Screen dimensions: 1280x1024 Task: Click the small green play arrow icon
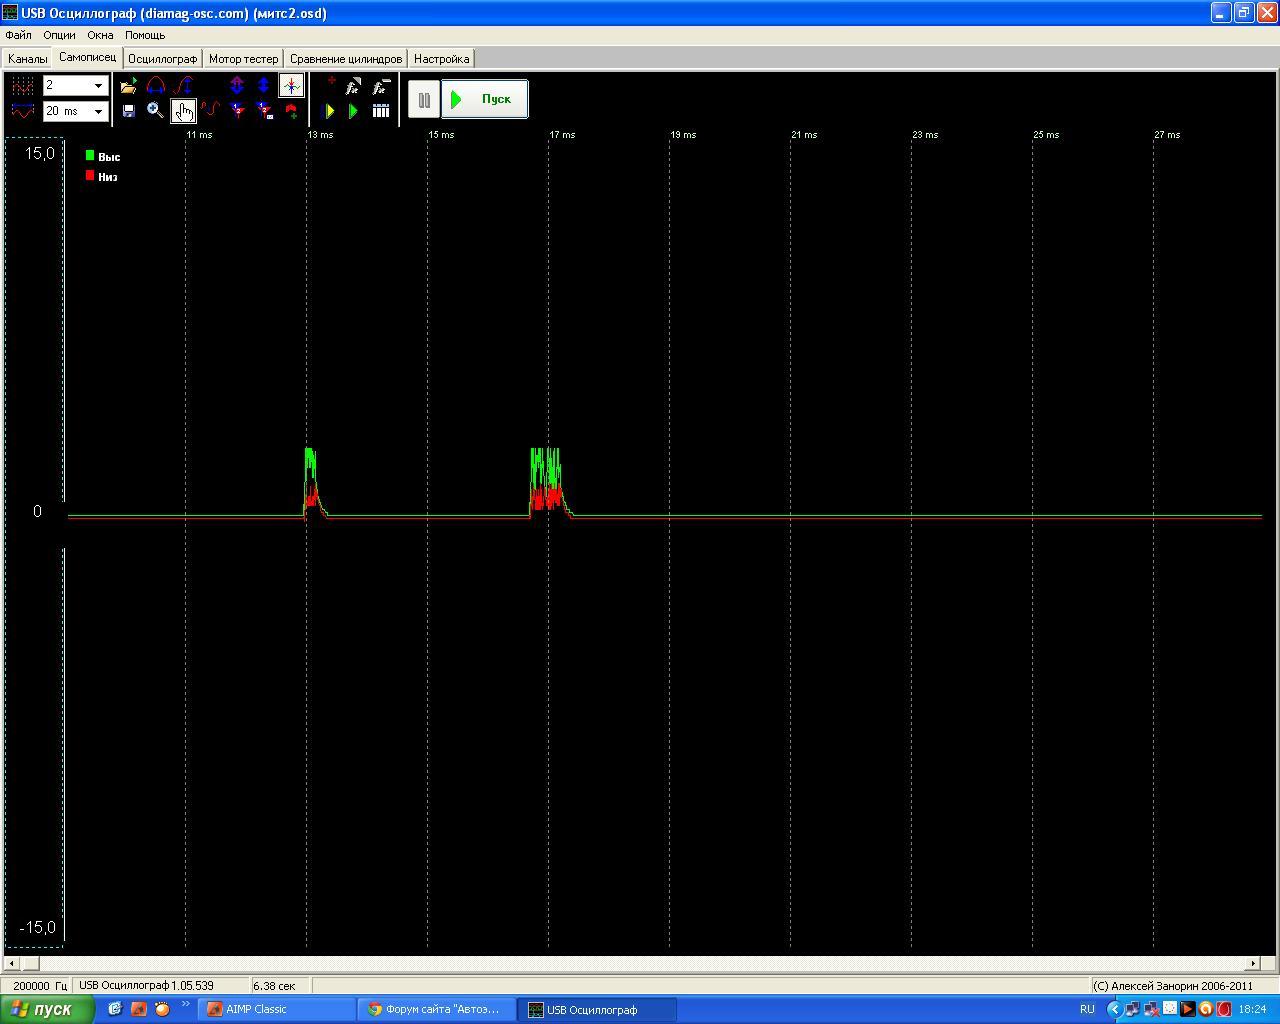353,111
